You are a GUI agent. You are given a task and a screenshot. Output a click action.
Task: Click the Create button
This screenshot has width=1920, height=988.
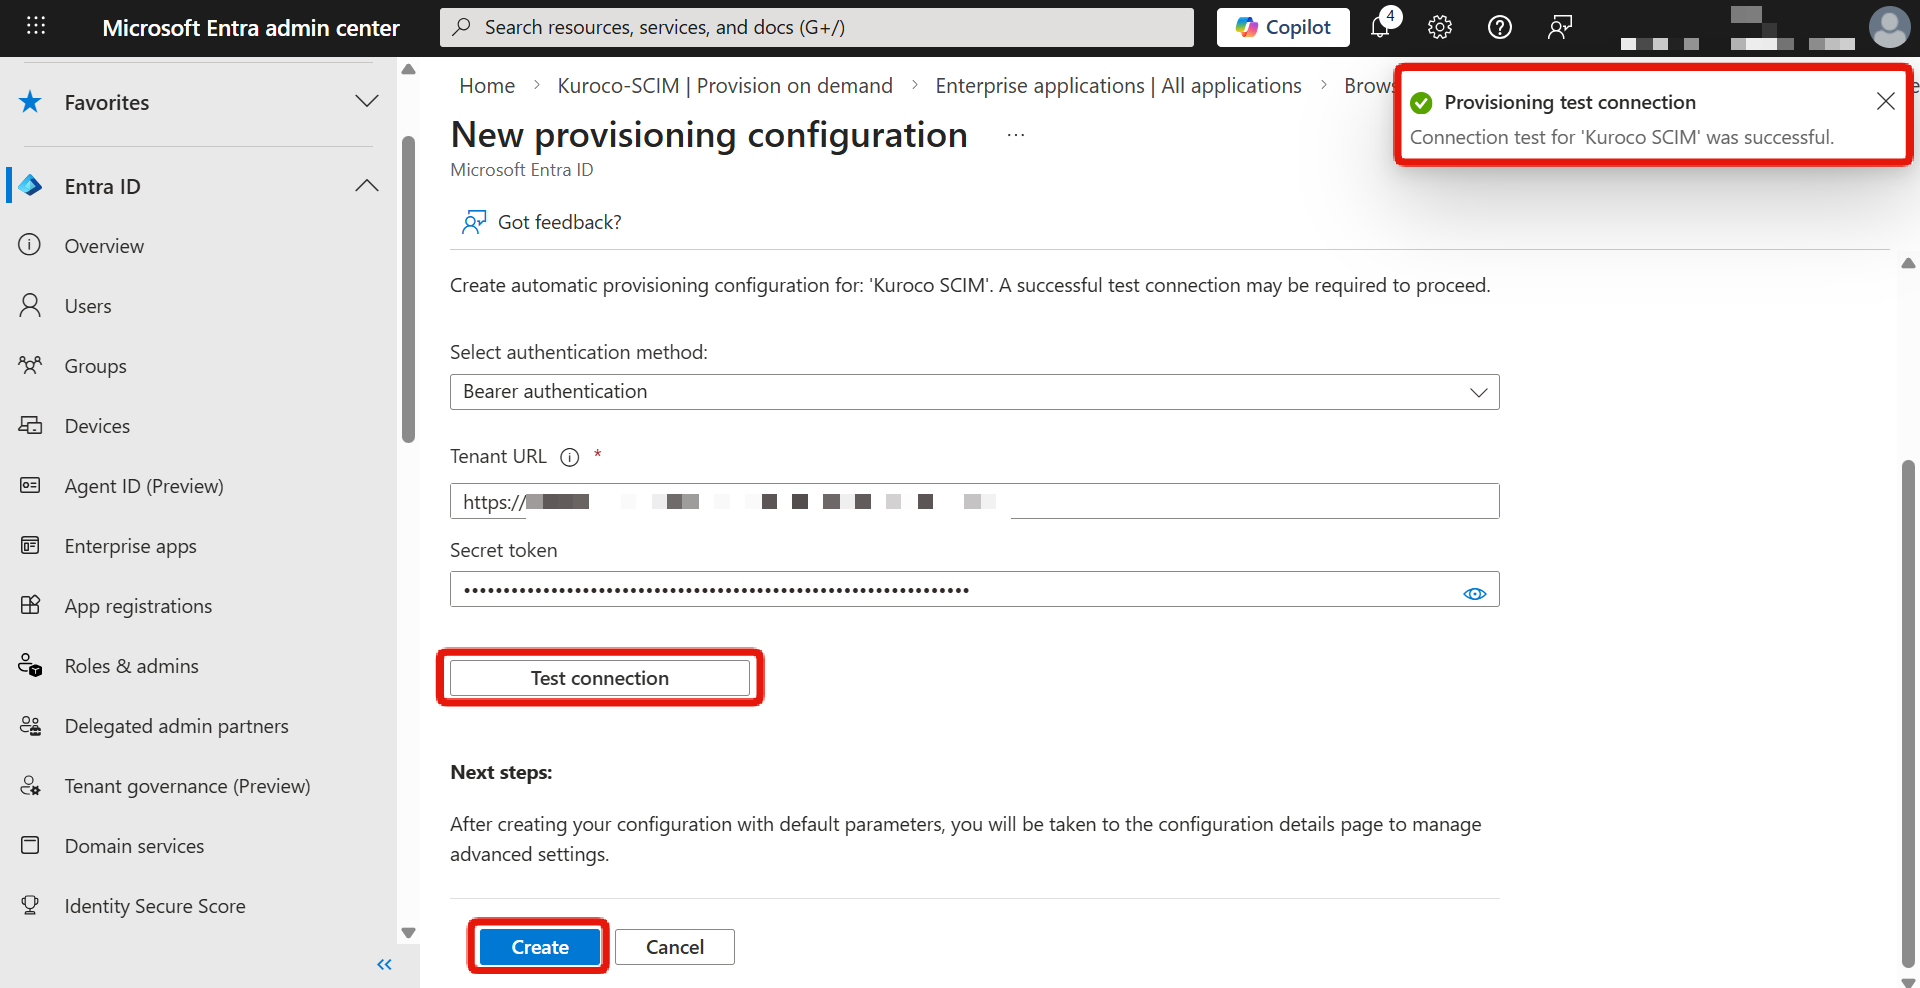pyautogui.click(x=540, y=947)
